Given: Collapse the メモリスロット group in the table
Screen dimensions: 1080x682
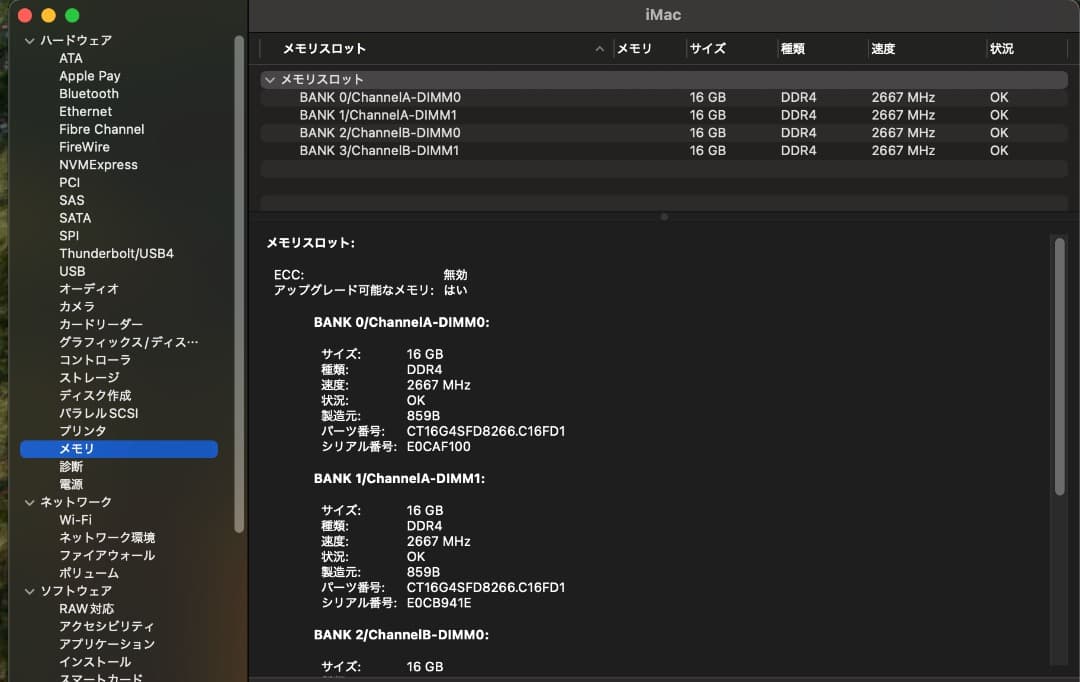Looking at the screenshot, I should coord(269,78).
